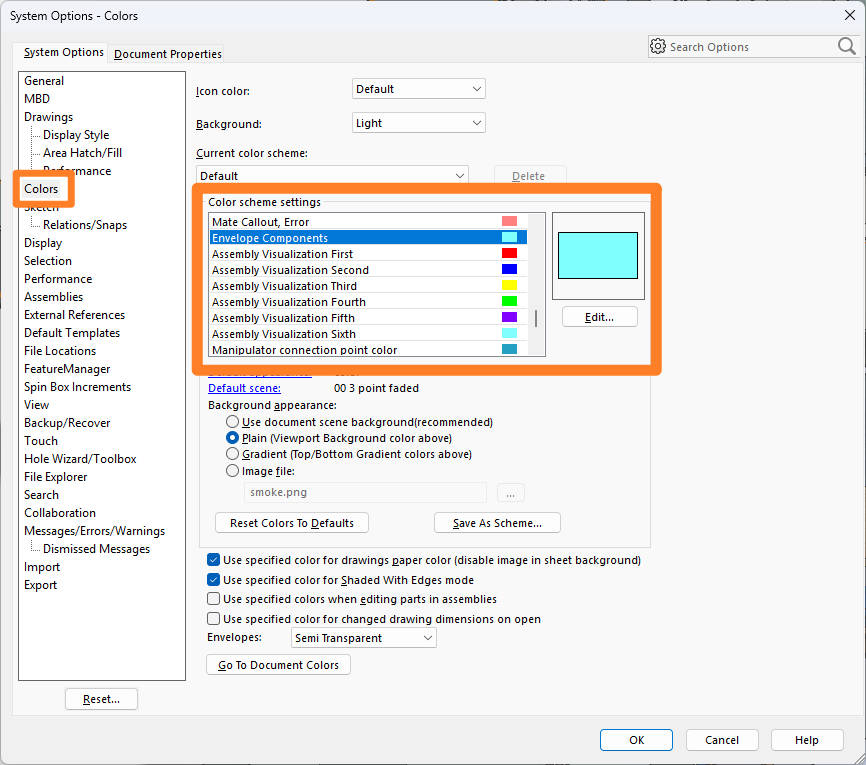
Task: Choose Use document scene background option
Action: click(x=231, y=421)
